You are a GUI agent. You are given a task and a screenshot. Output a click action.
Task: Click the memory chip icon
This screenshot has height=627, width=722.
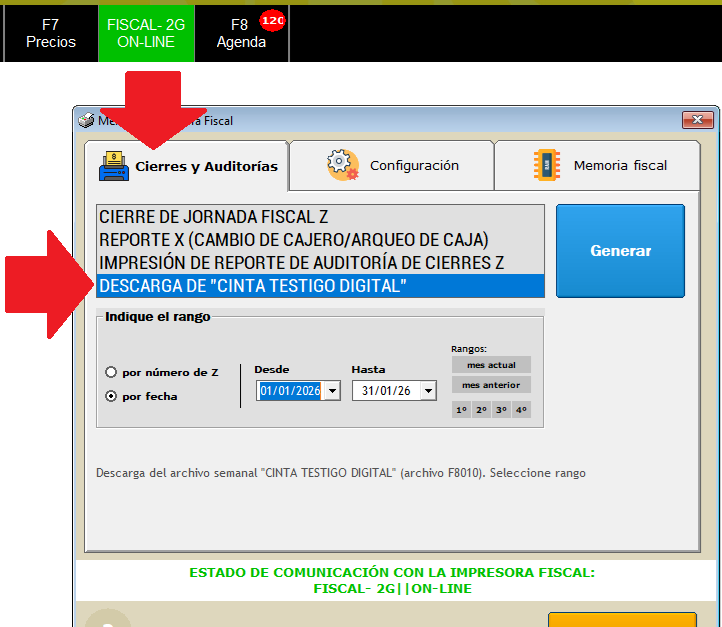pyautogui.click(x=547, y=165)
